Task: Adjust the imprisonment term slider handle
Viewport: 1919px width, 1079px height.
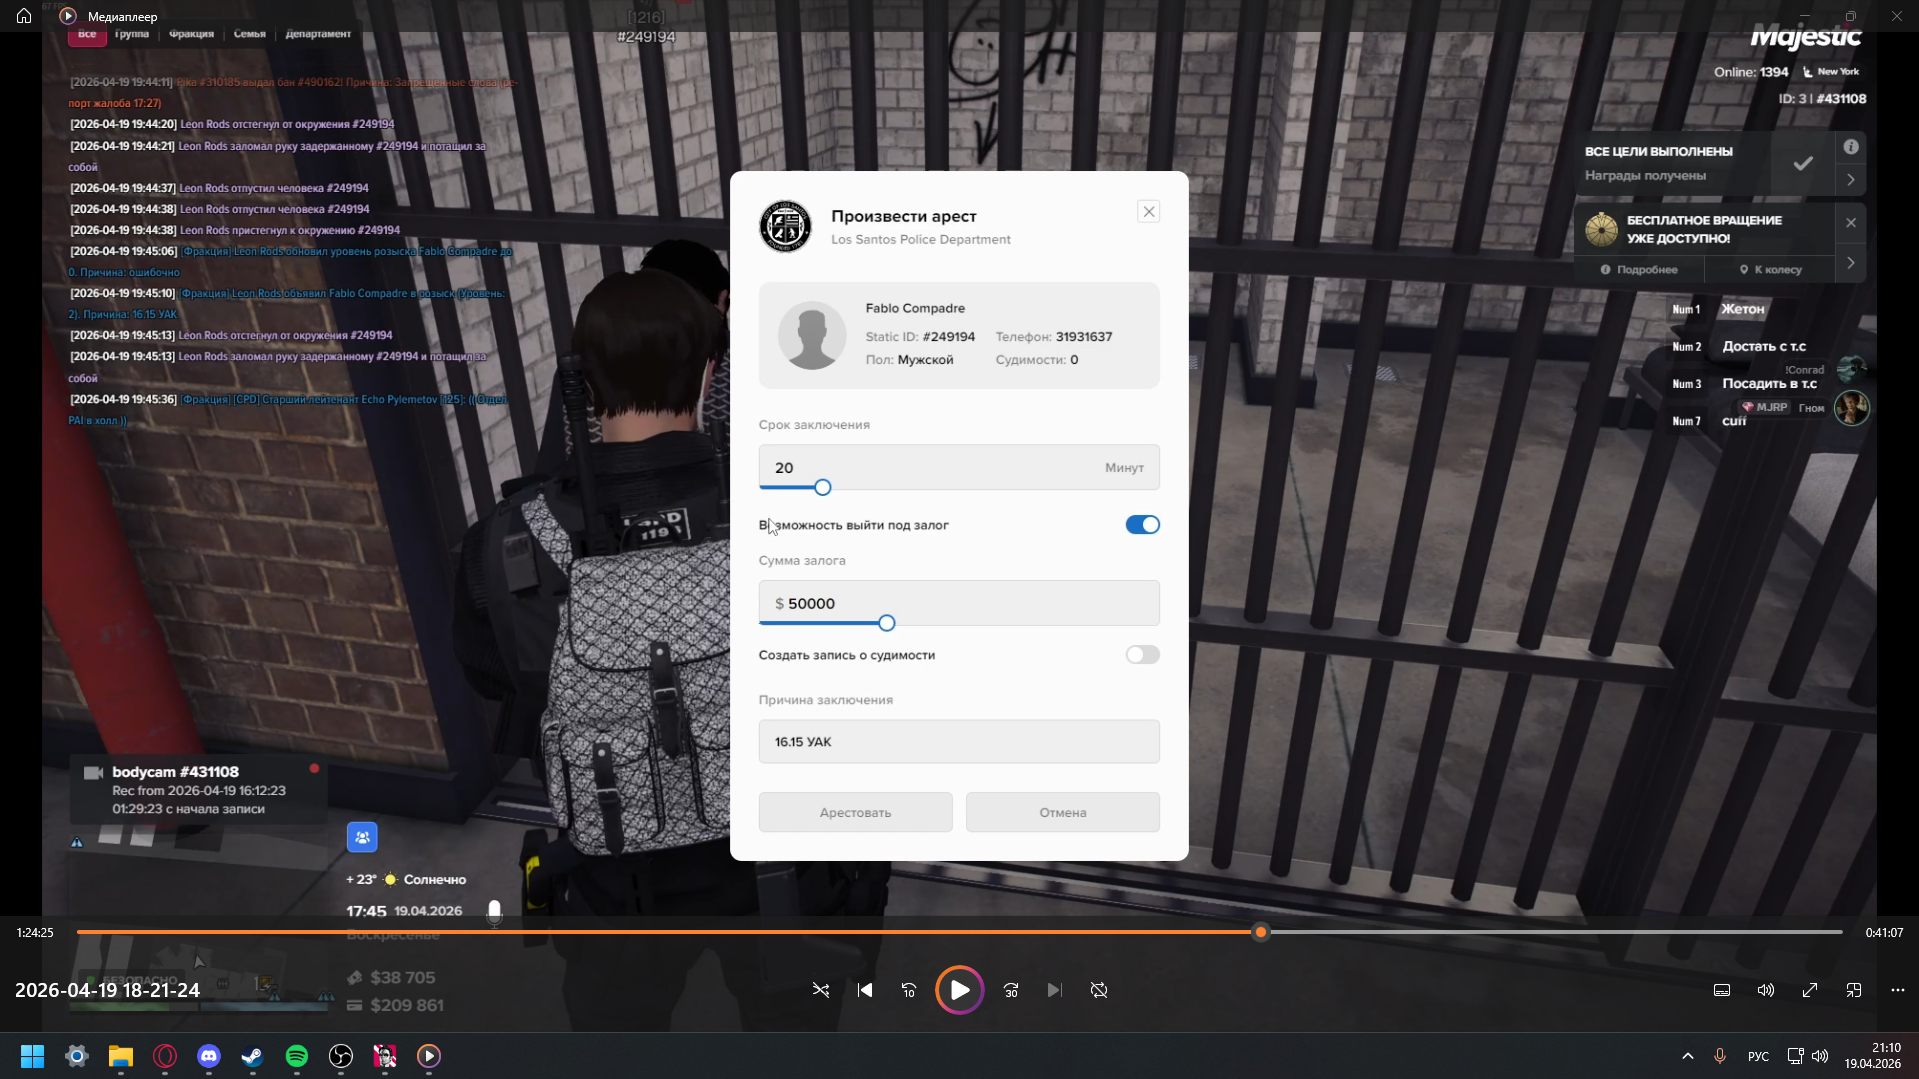Action: click(x=822, y=487)
